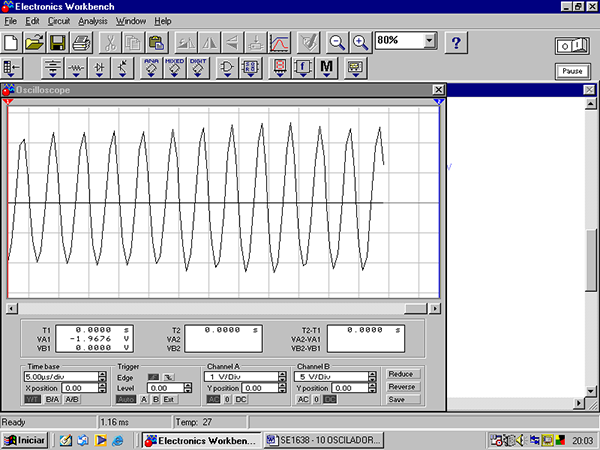600x450 pixels.
Task: Open the Analog ICs parts bin
Action: 151,68
